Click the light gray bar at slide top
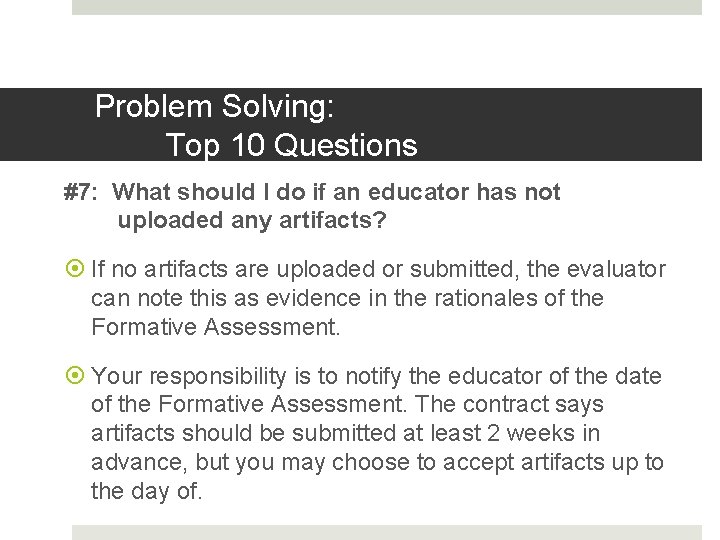This screenshot has width=720, height=540. (x=387, y=7)
